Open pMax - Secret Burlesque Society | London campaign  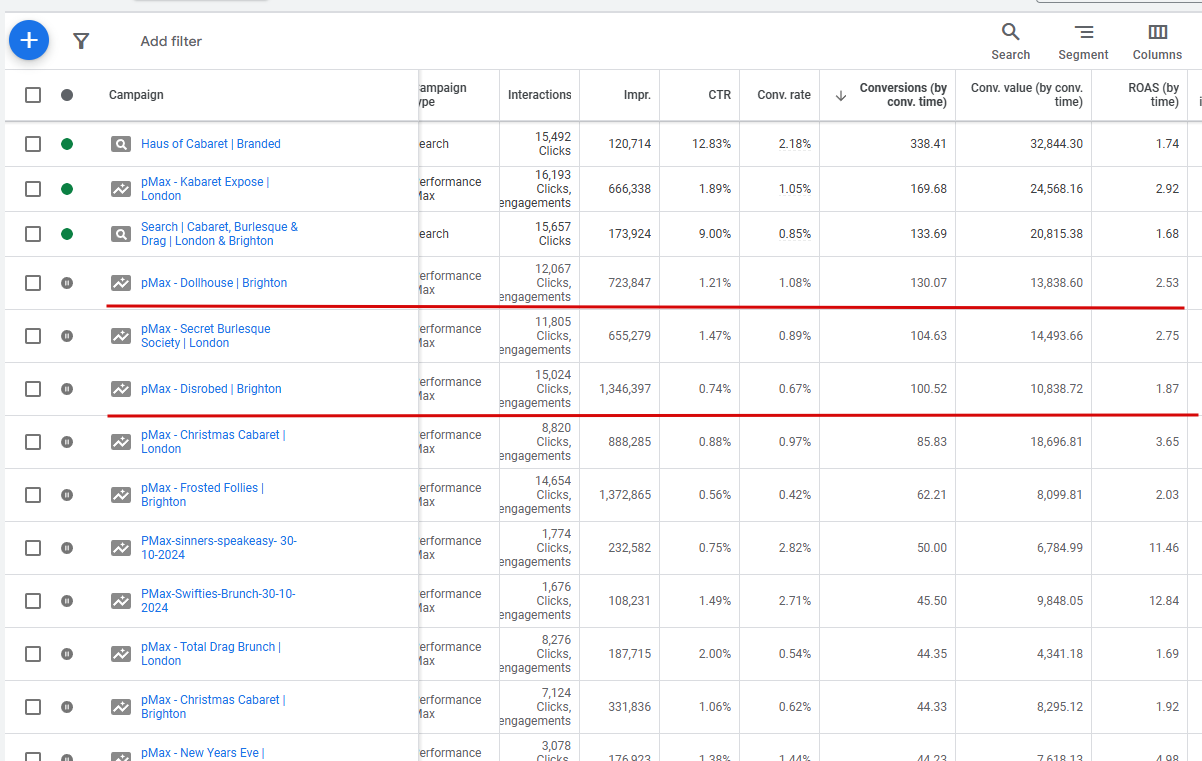205,336
